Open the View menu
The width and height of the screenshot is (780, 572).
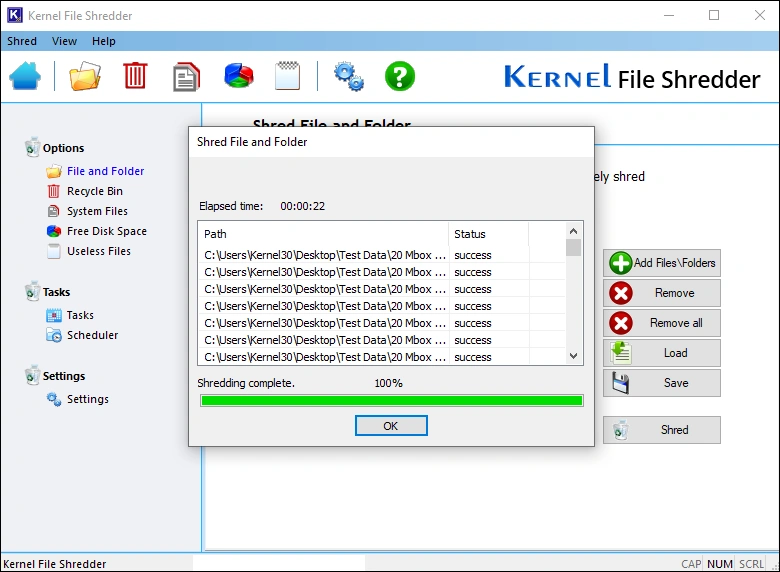64,41
